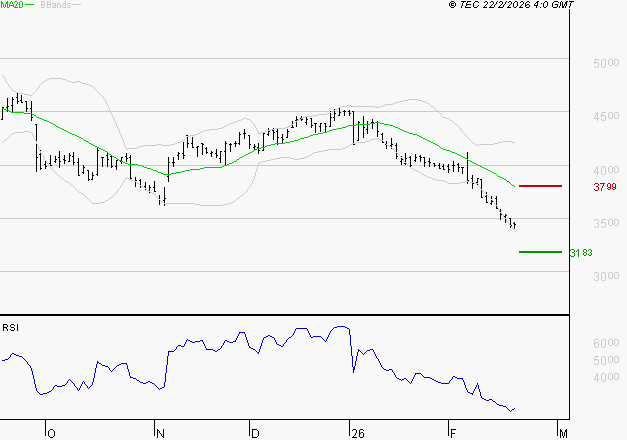Image resolution: width=627 pixels, height=440 pixels.
Task: Click the 26 year marker on time axis
Action: (x=358, y=434)
